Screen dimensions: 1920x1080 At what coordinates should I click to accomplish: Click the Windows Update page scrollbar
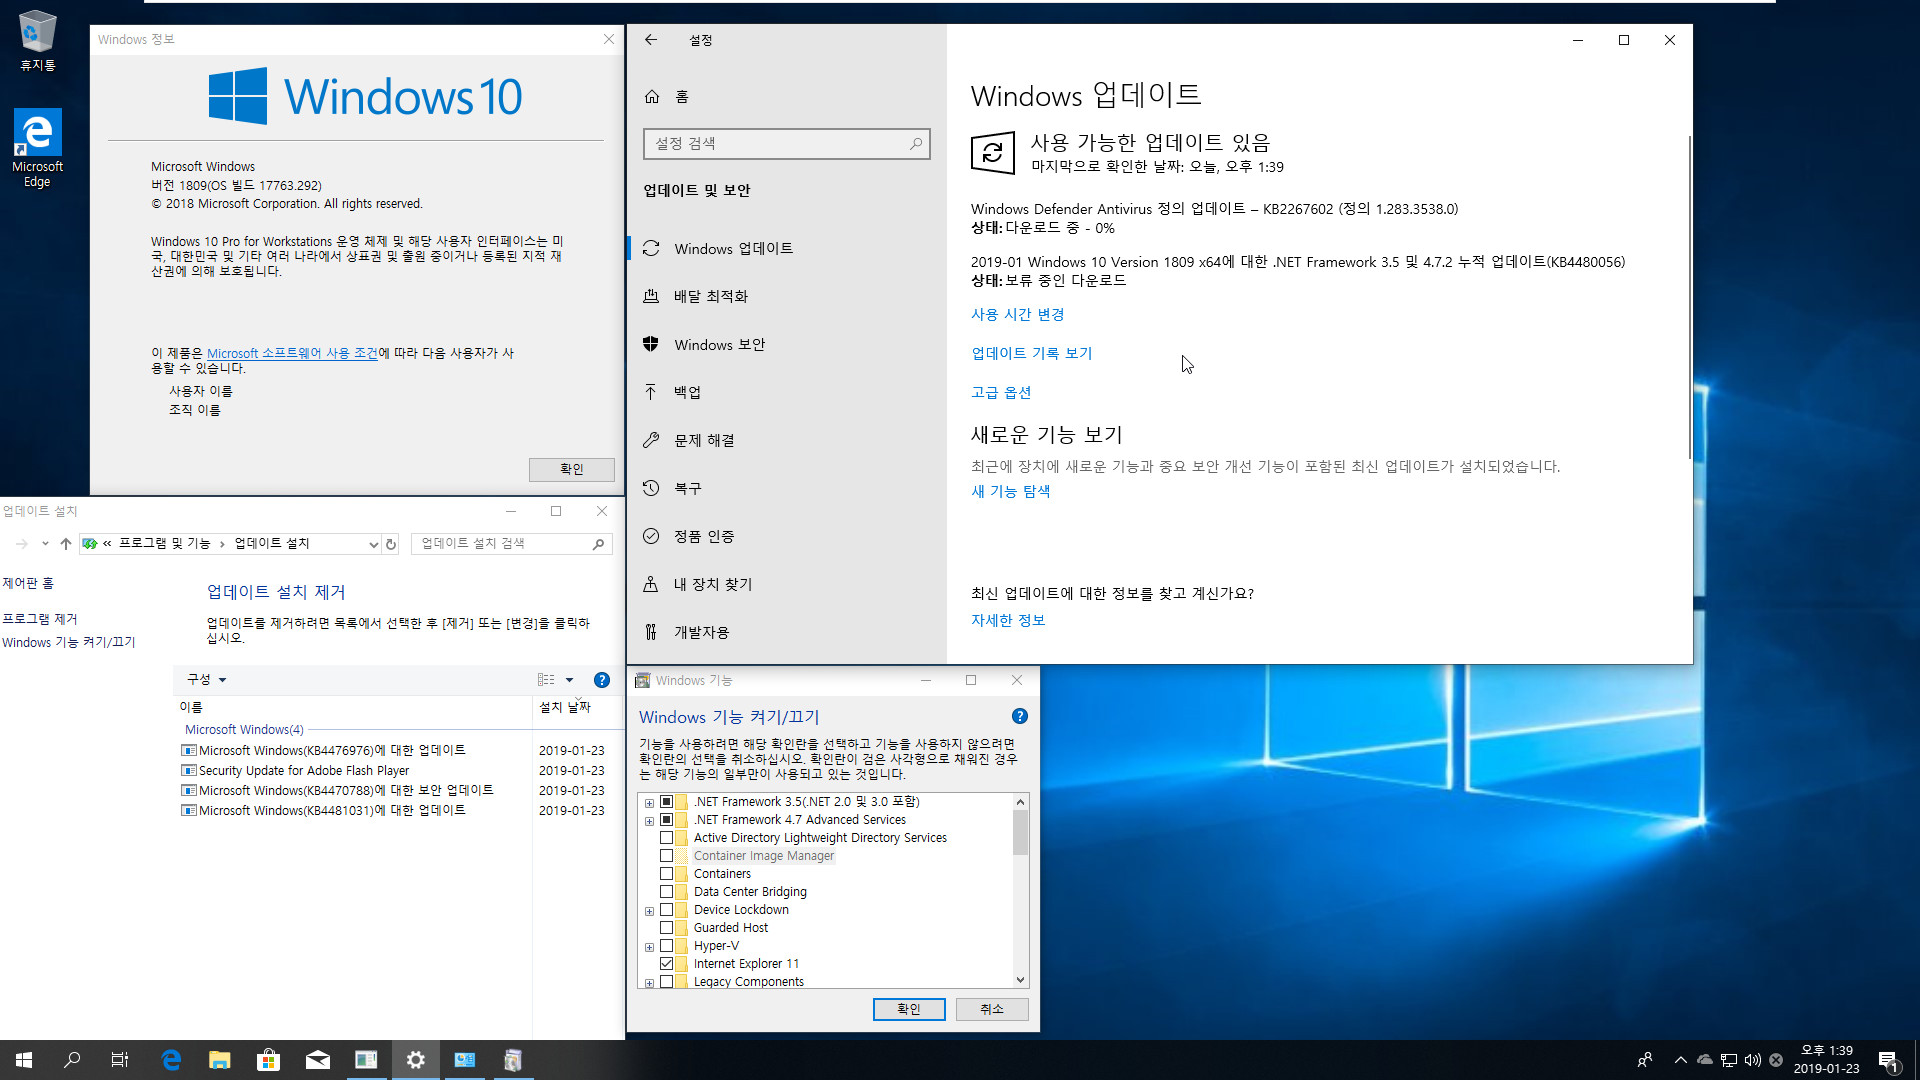tap(1689, 298)
